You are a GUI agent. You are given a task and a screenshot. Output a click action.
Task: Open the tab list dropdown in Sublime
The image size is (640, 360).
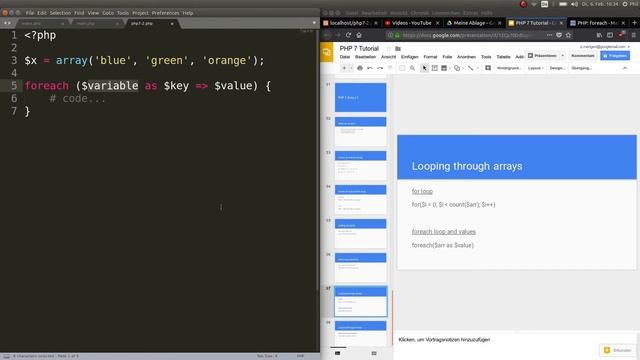pos(314,23)
